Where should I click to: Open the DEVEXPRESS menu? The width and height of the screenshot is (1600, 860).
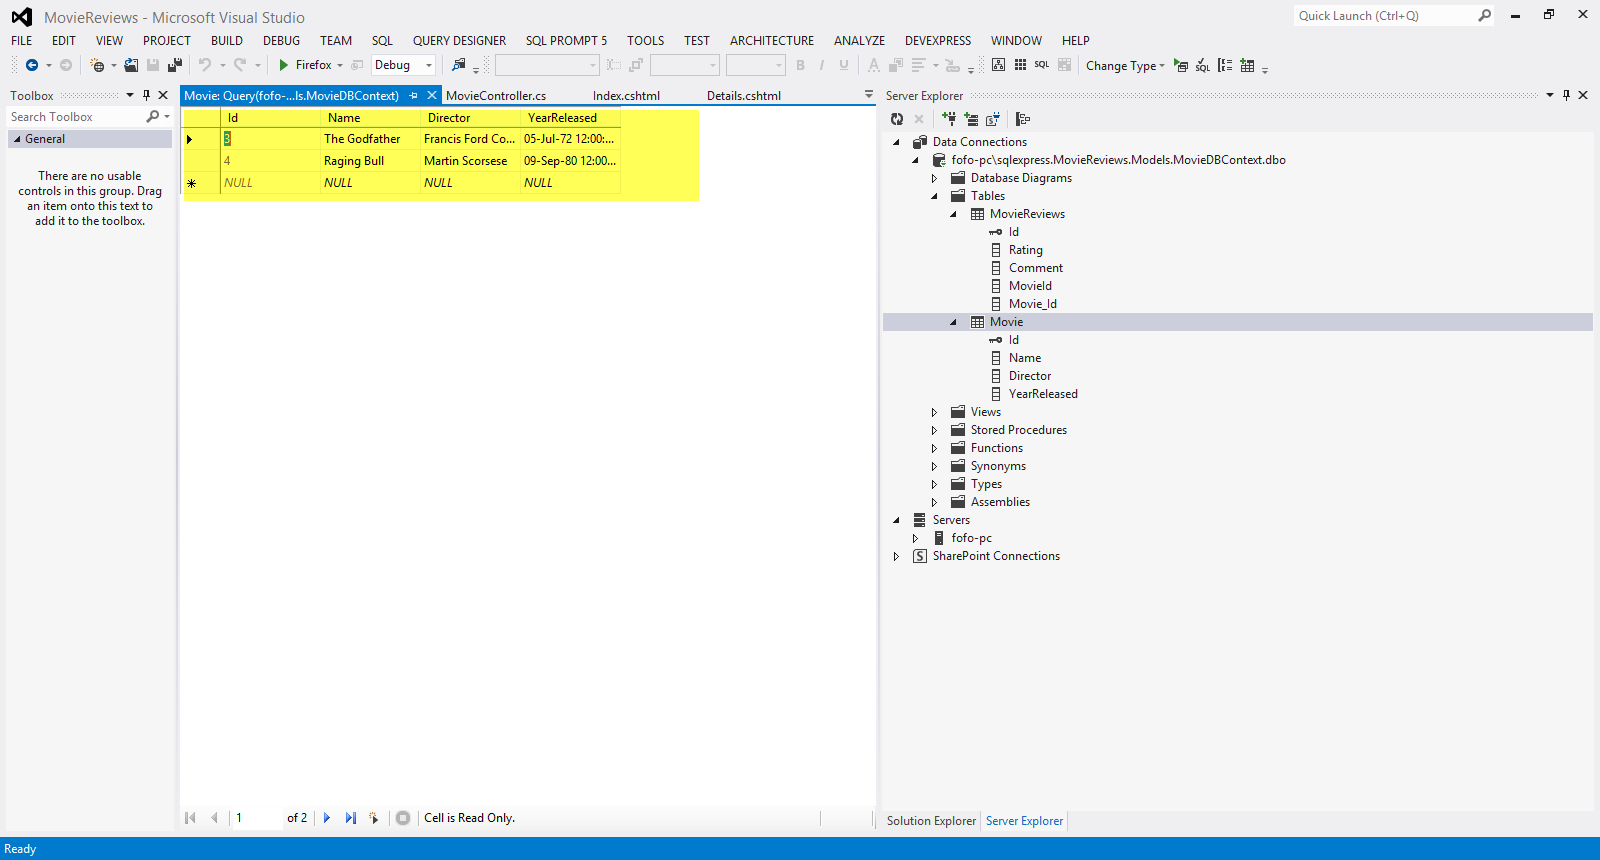coord(938,41)
